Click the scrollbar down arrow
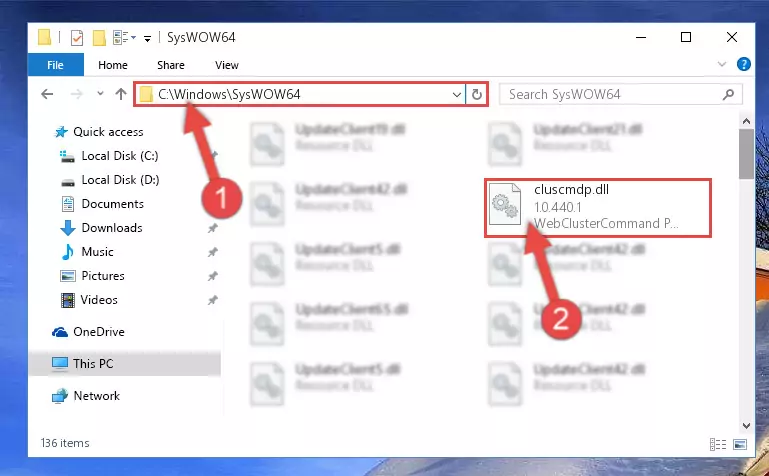The image size is (769, 476). 746,426
